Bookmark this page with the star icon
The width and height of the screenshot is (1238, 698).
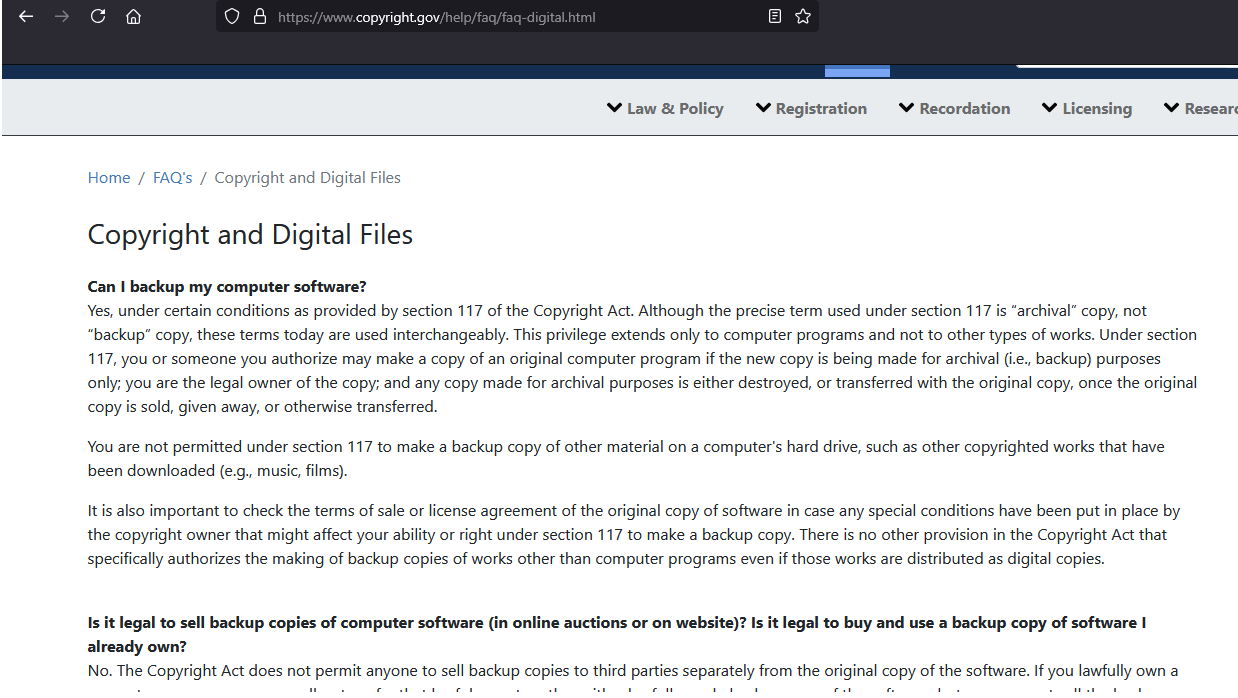click(x=803, y=16)
